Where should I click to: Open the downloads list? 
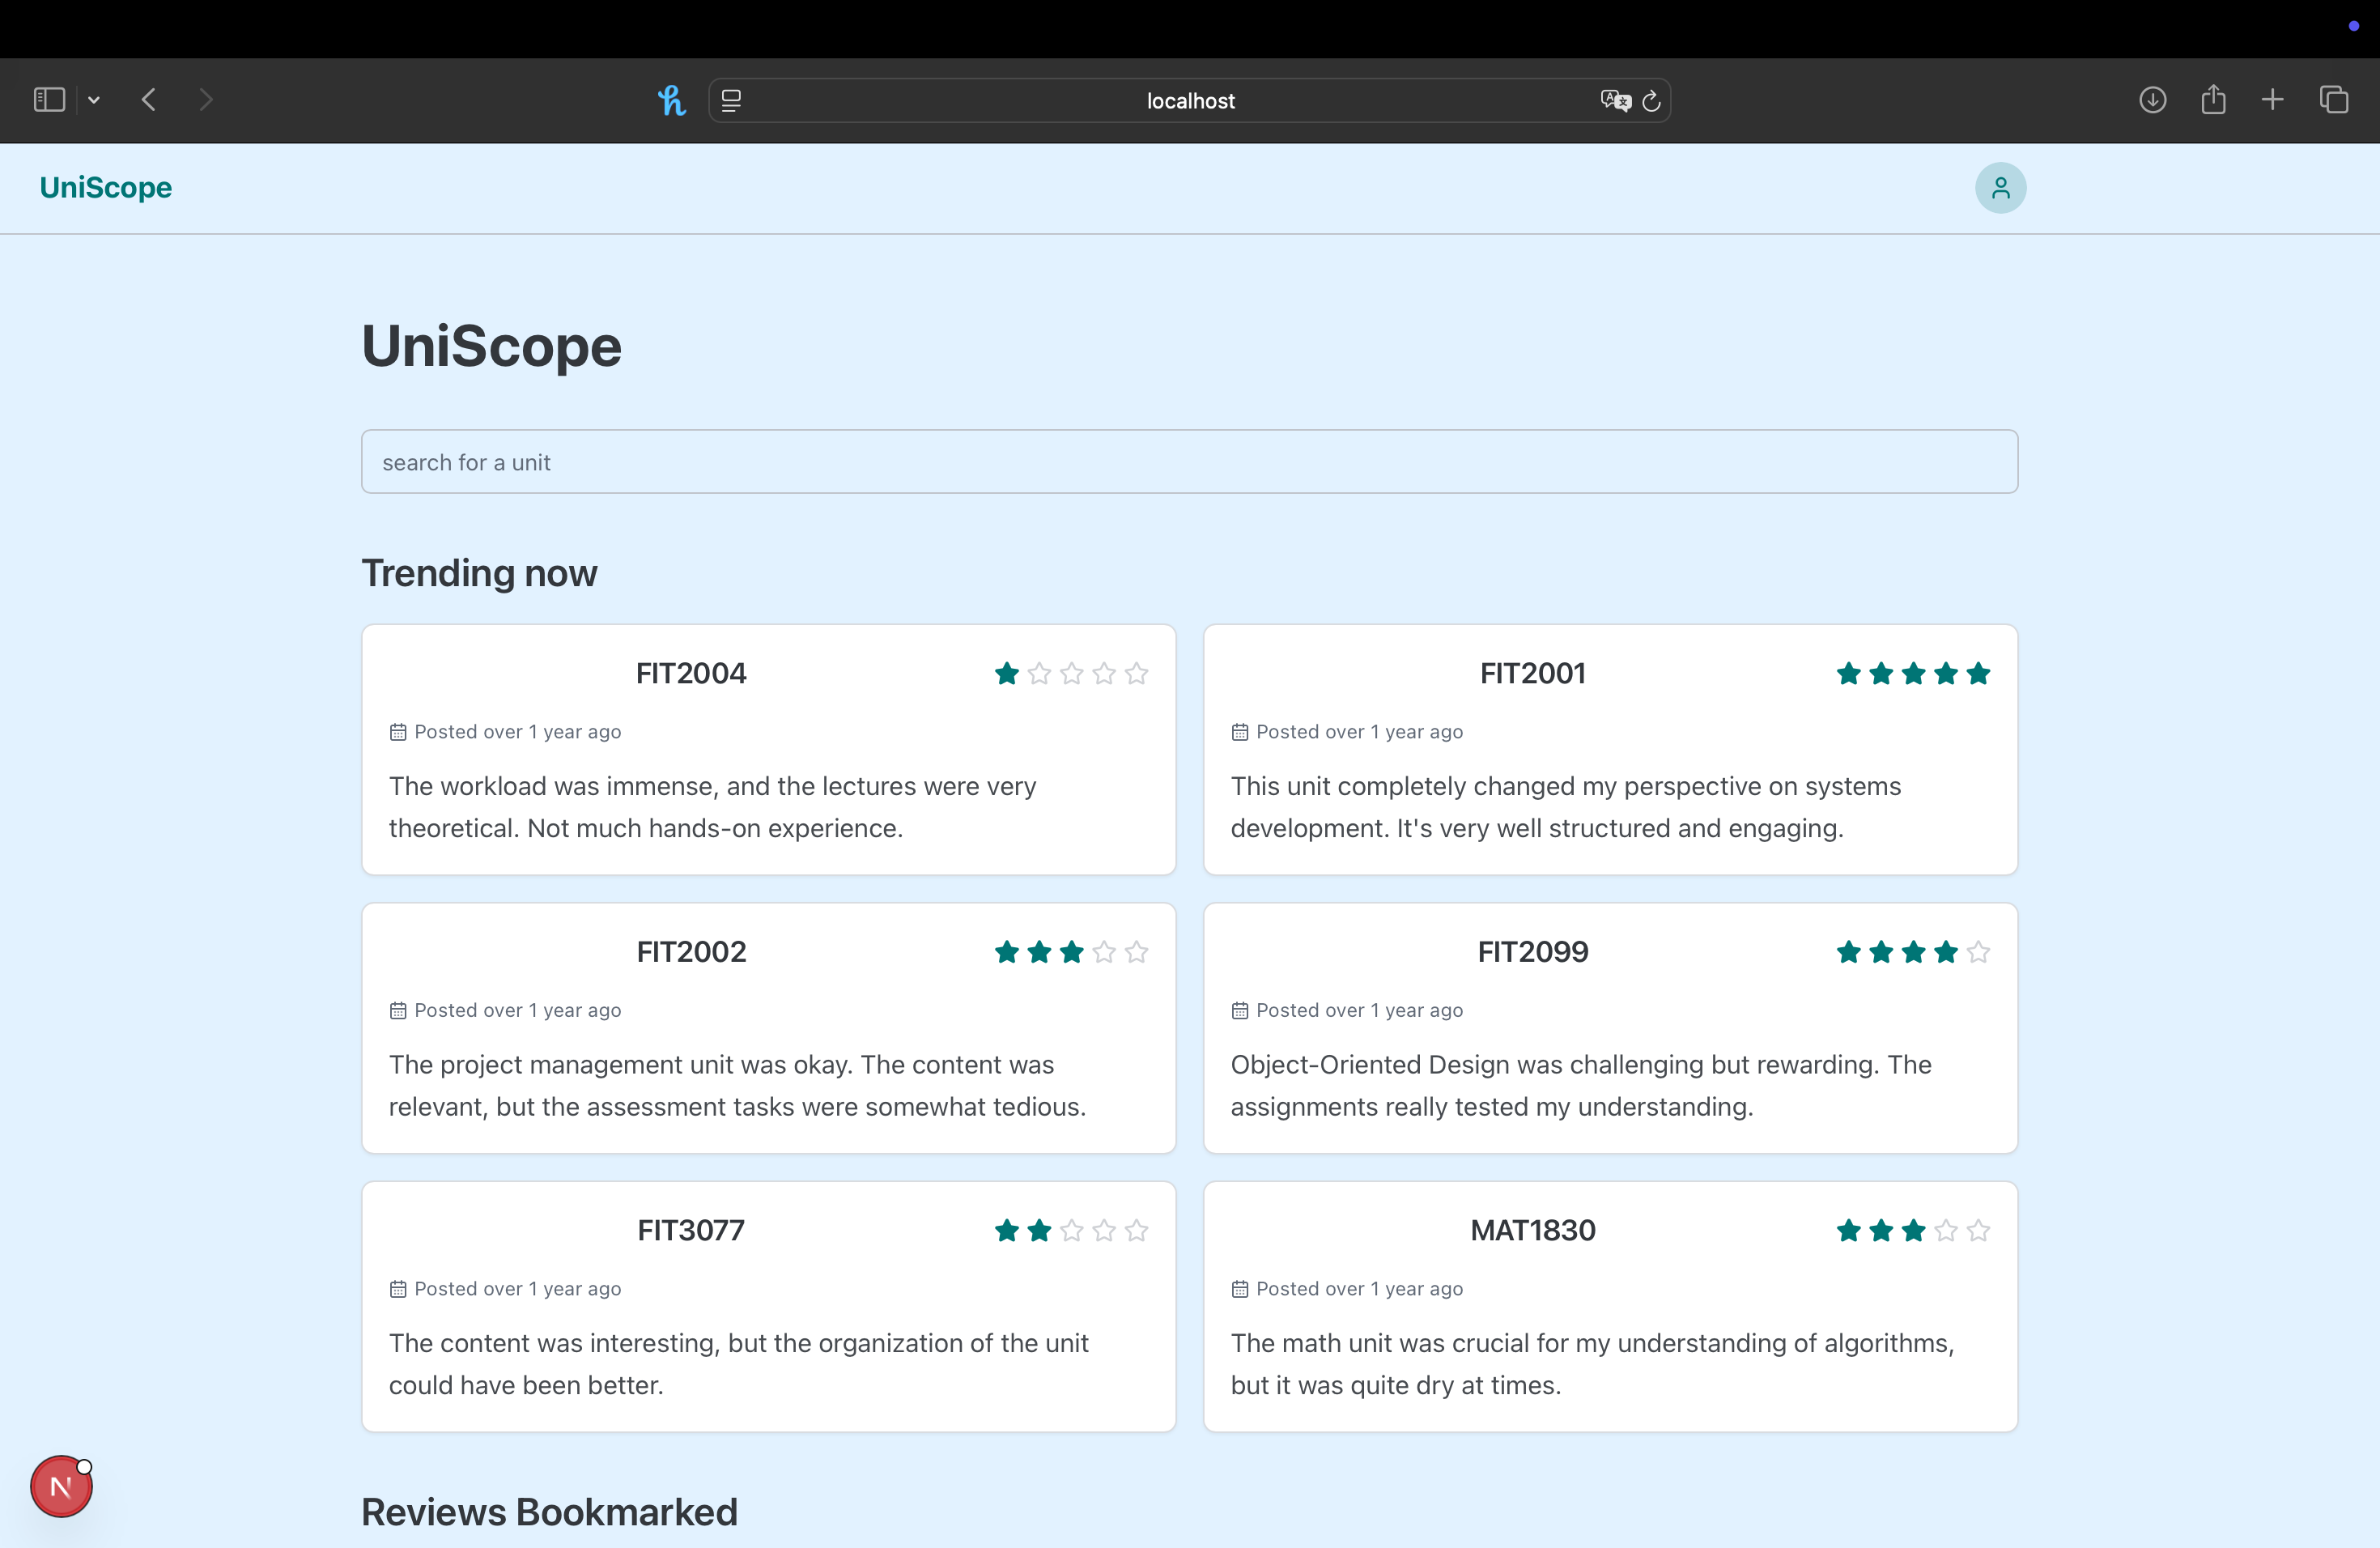[x=2153, y=99]
